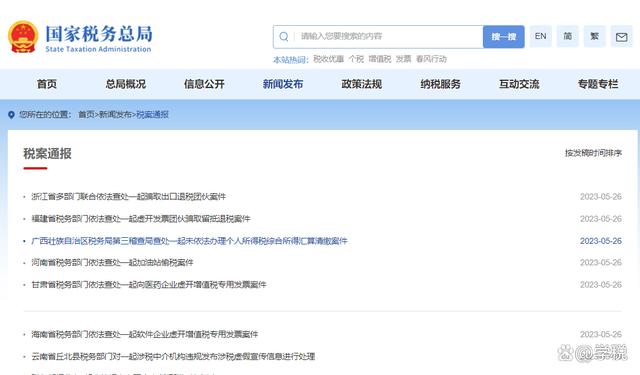Switch to EN language

(540, 36)
